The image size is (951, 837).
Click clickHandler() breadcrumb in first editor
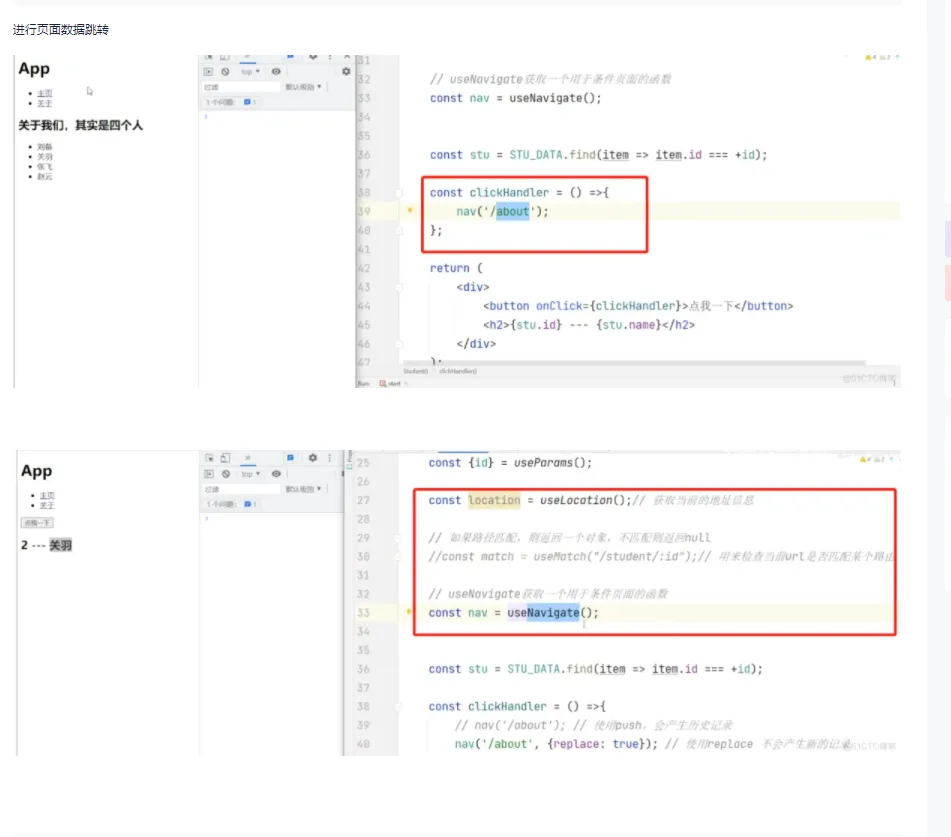tap(458, 371)
